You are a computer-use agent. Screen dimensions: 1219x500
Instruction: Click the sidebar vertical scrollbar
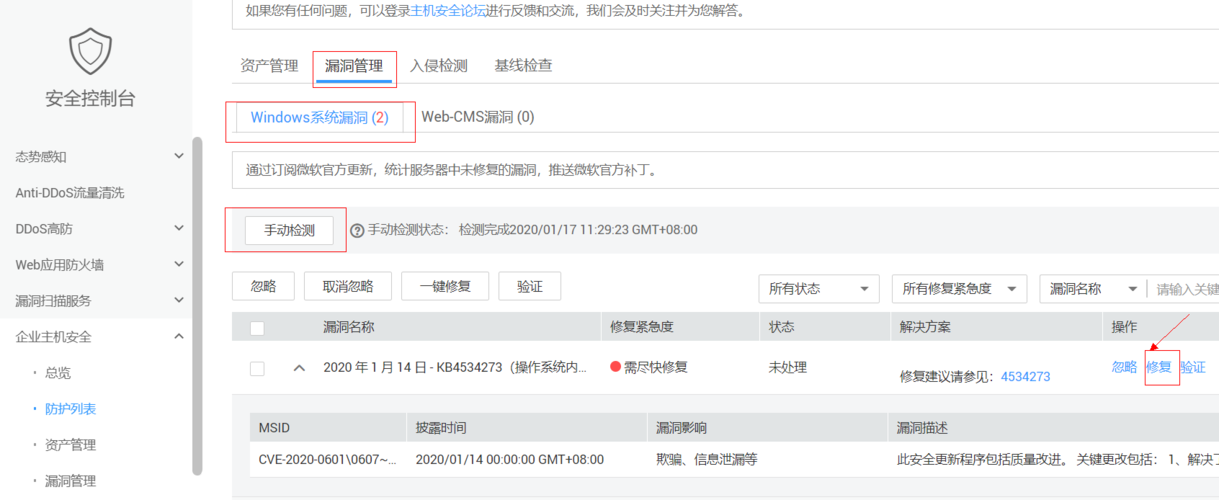[x=197, y=305]
